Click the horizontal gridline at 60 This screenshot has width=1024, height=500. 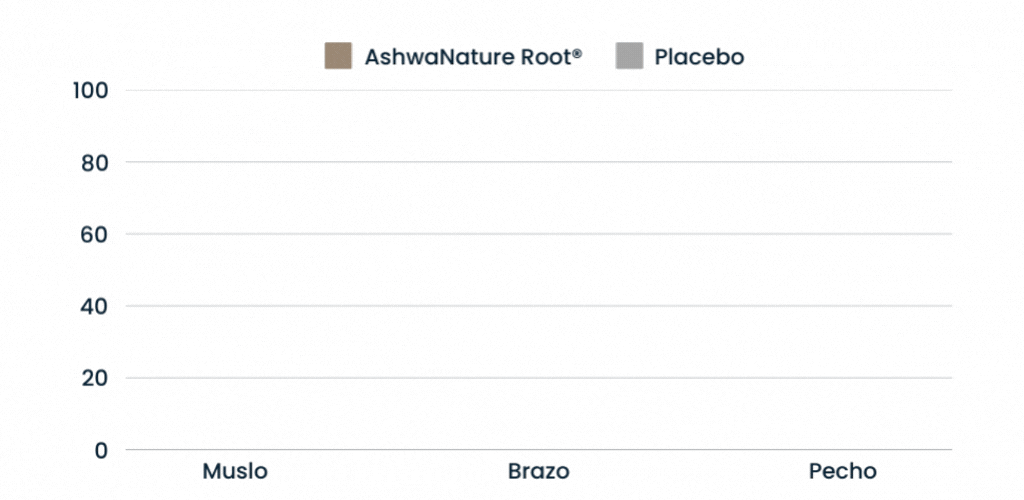[x=538, y=234]
